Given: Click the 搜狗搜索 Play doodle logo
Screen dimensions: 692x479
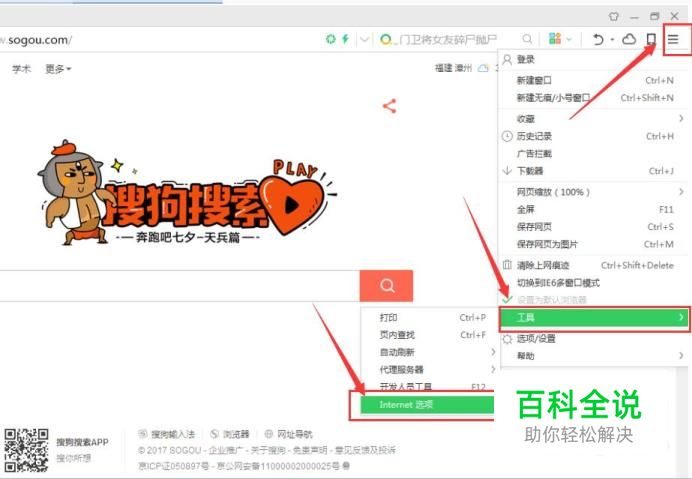Looking at the screenshot, I should pos(188,194).
